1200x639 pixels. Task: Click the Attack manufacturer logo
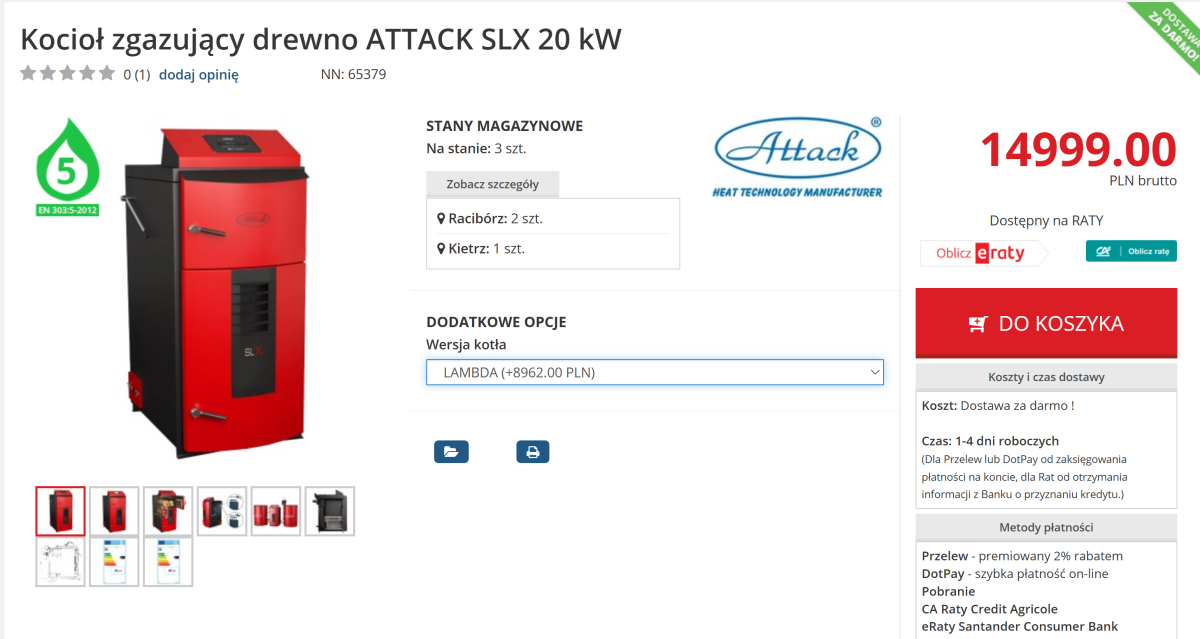797,157
